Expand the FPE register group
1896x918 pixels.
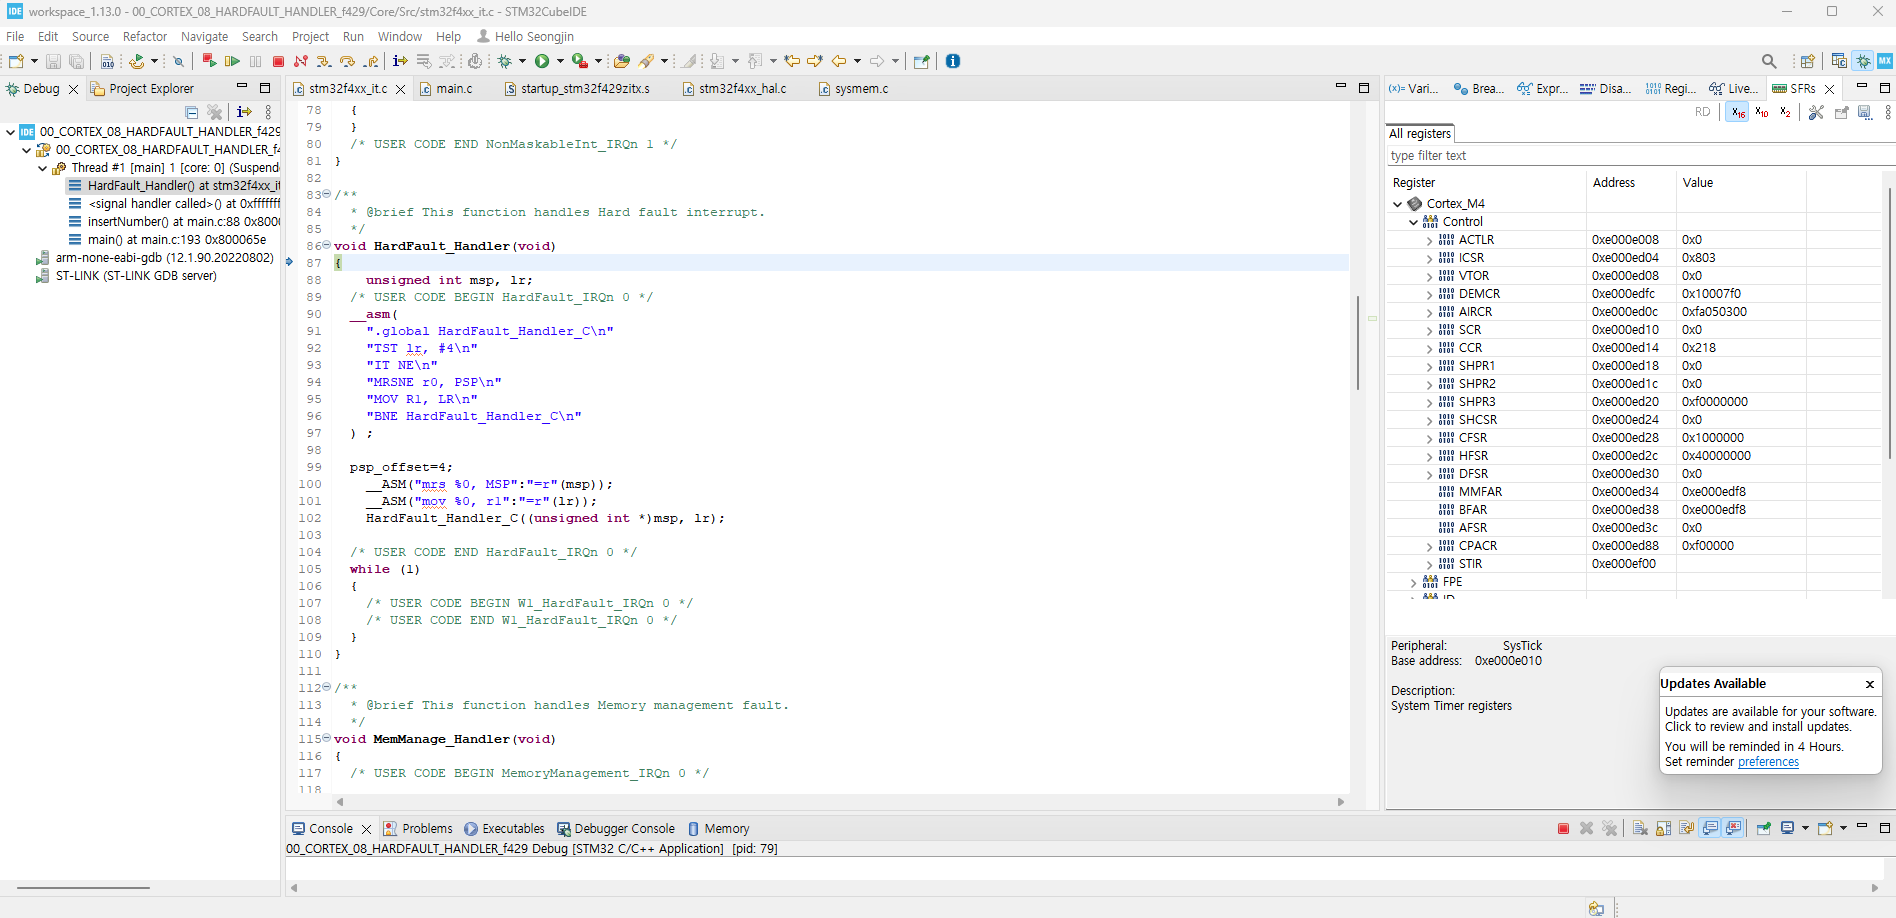coord(1414,582)
